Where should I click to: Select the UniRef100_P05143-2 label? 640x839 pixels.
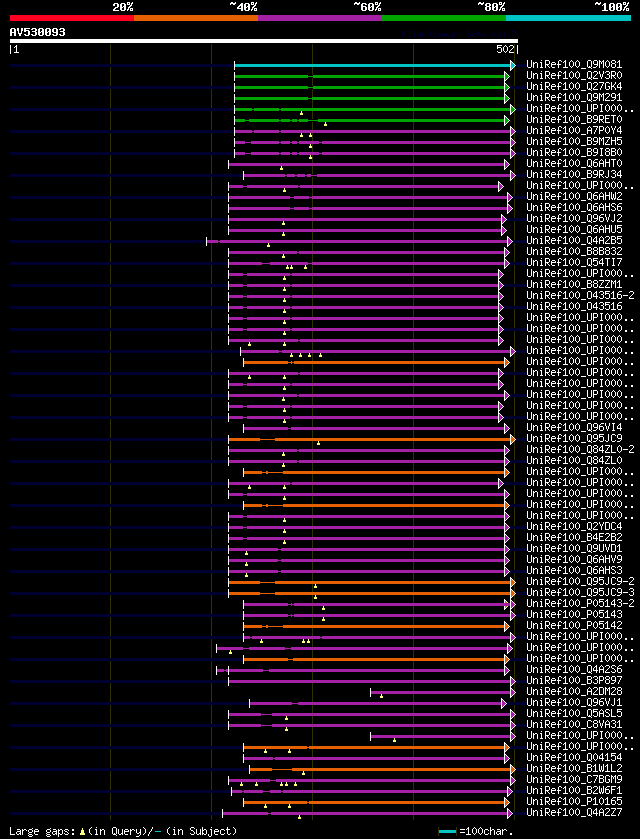(x=580, y=603)
